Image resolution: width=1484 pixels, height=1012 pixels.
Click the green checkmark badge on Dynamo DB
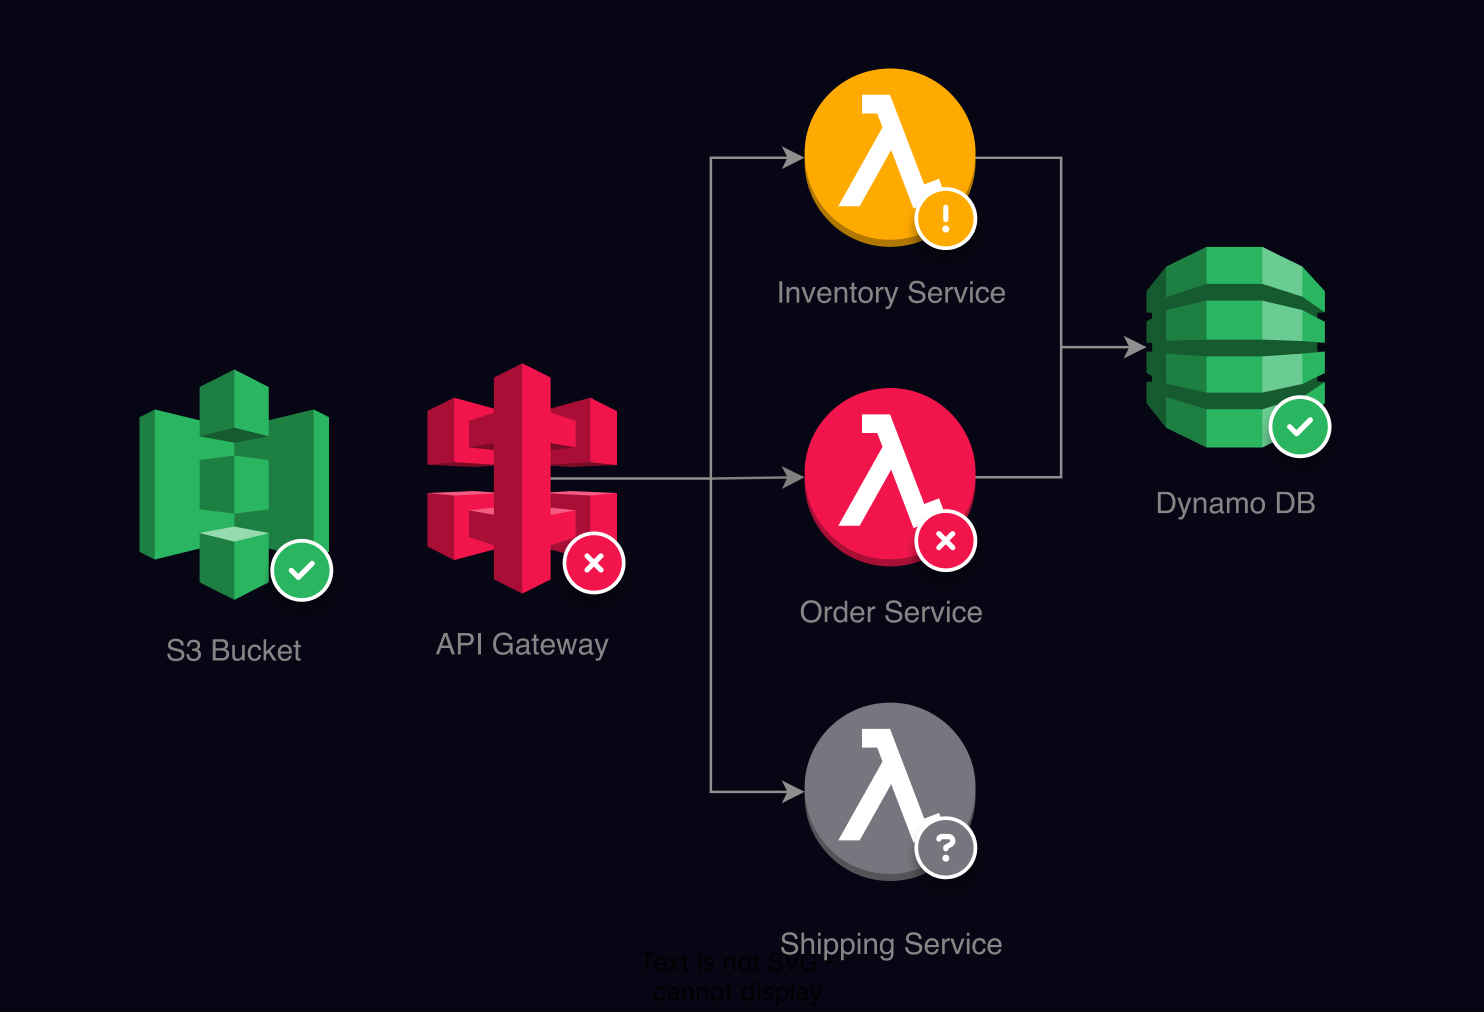pos(1300,427)
